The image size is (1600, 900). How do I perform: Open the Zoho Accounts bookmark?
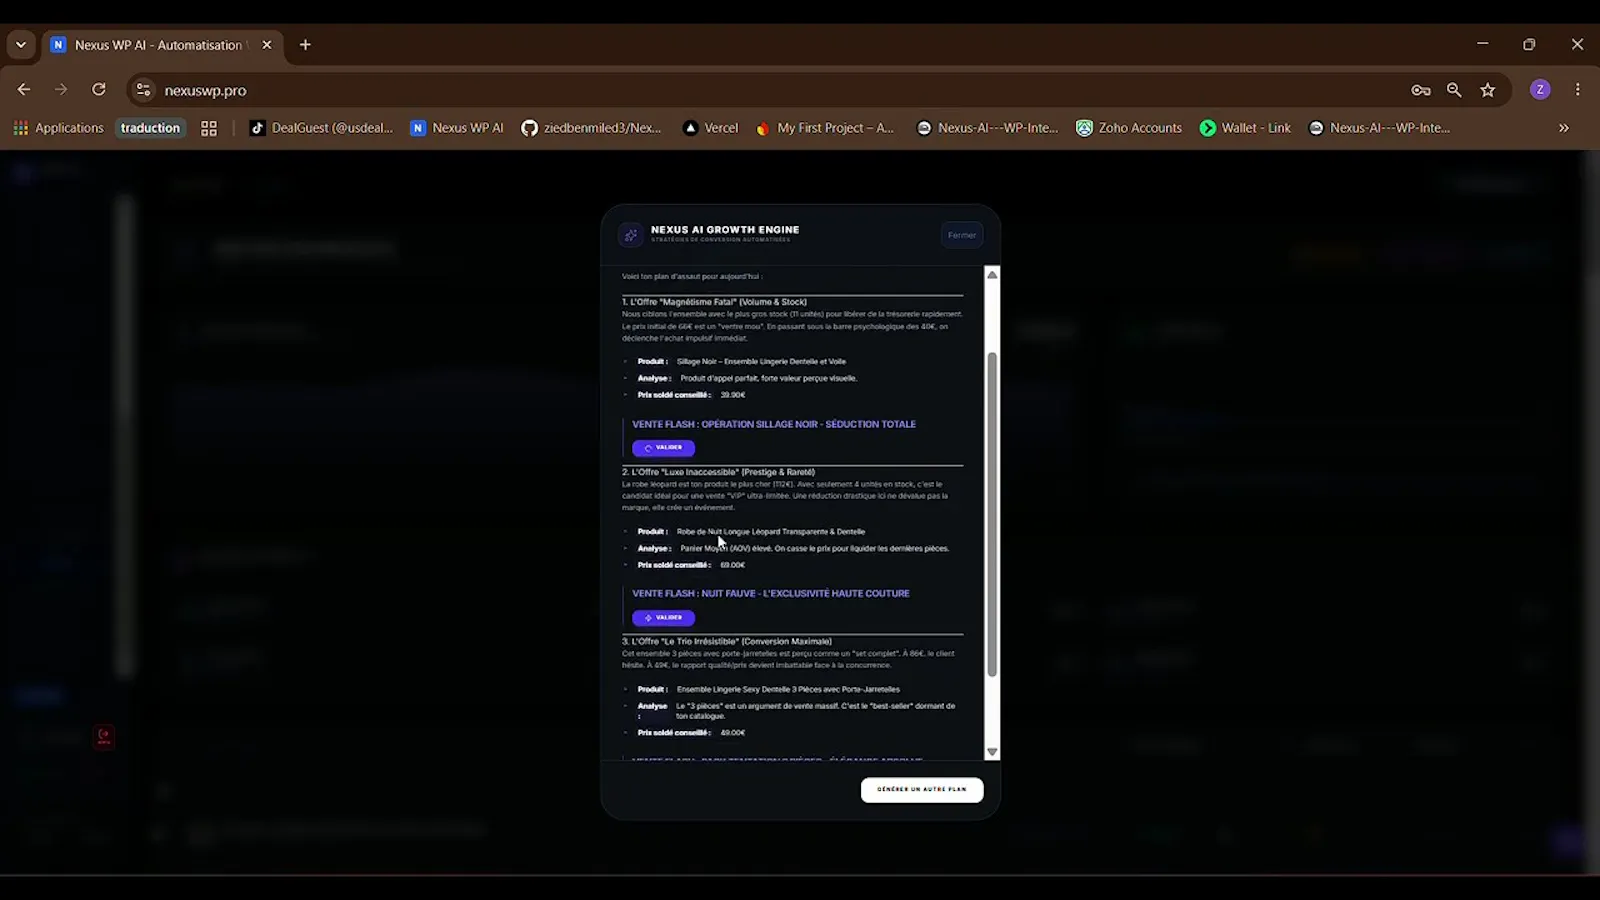pos(1129,128)
